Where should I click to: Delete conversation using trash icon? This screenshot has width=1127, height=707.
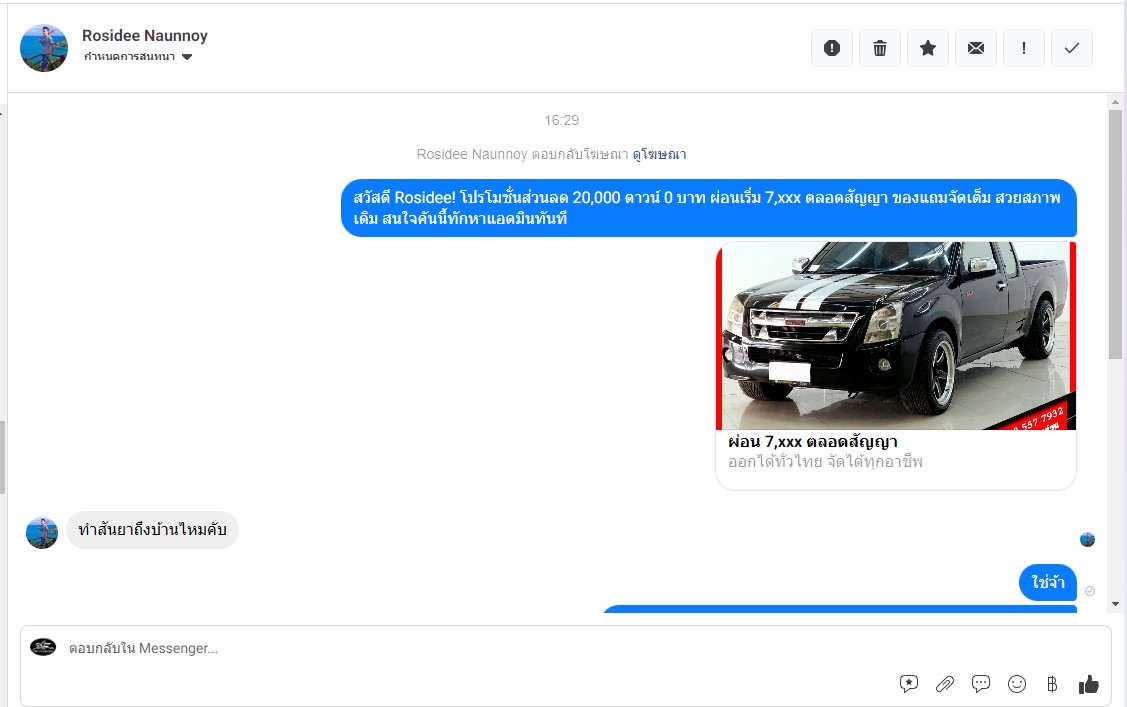point(880,48)
